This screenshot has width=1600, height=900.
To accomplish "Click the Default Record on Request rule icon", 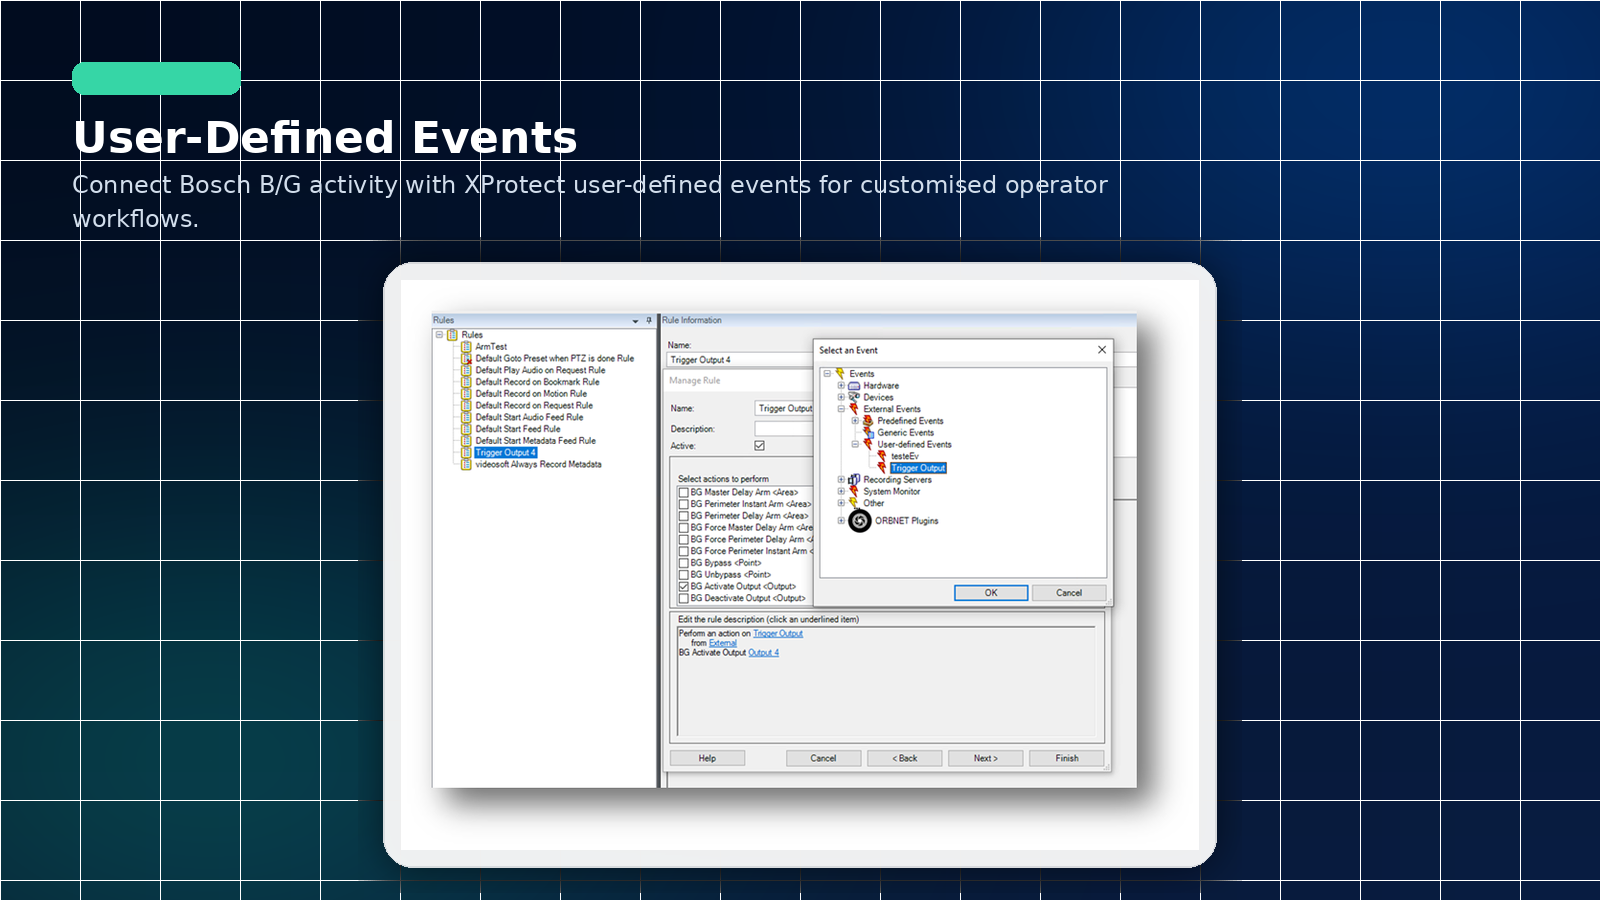I will tap(466, 406).
